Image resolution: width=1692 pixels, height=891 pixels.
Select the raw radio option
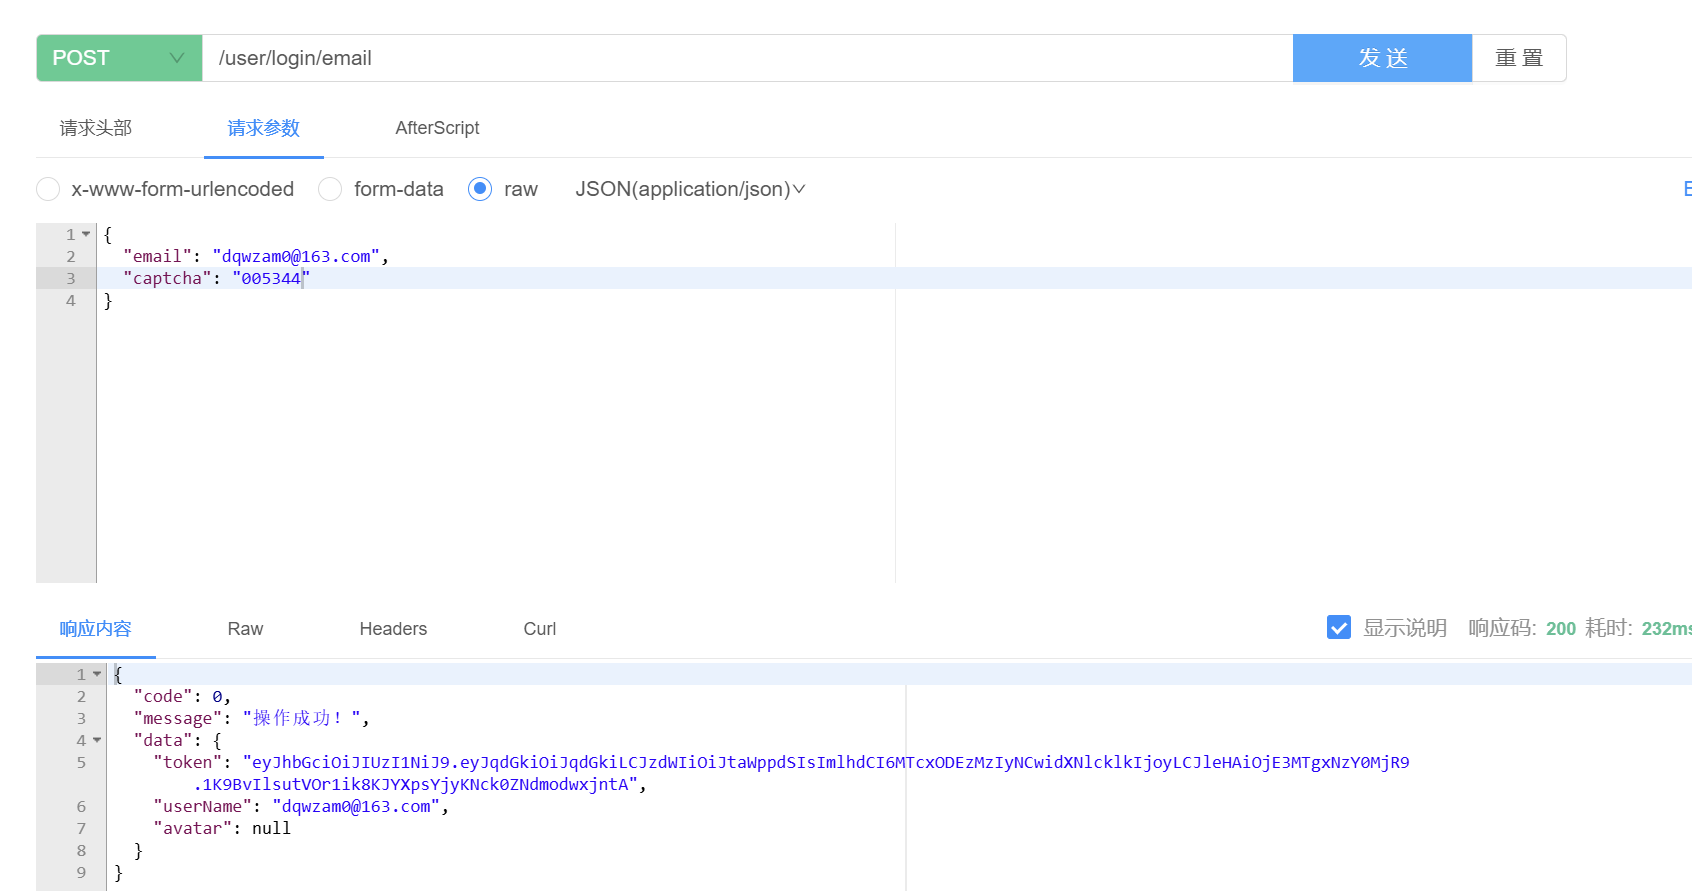tap(480, 189)
